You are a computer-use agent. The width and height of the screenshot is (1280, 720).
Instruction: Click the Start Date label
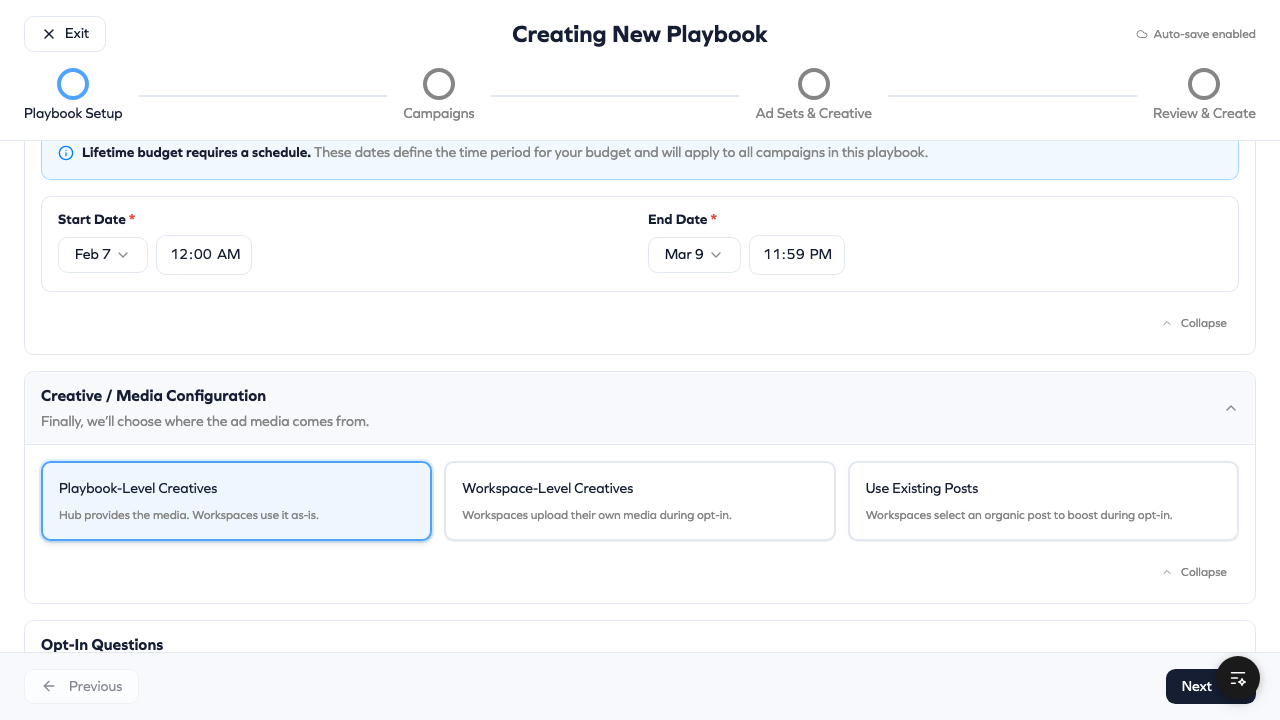coord(92,219)
